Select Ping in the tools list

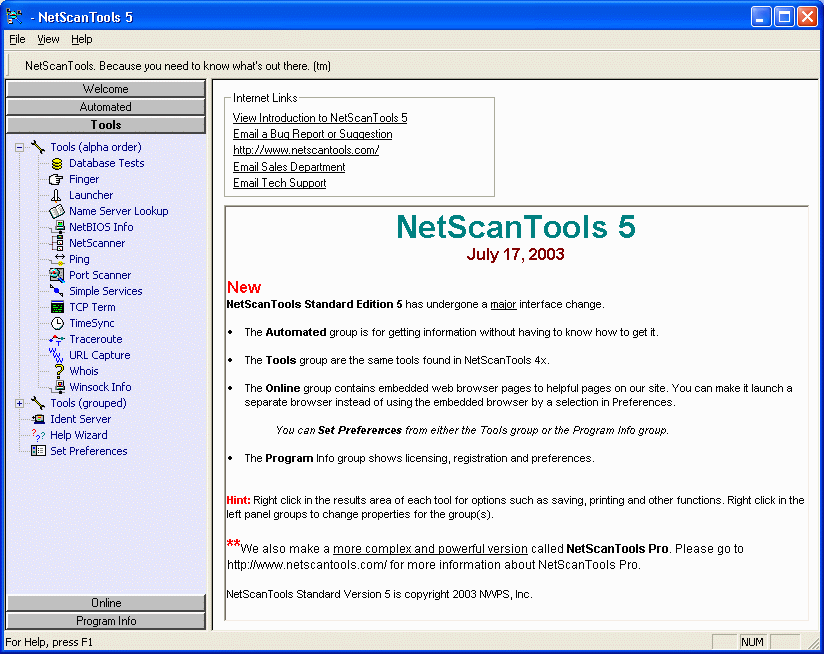[79, 259]
